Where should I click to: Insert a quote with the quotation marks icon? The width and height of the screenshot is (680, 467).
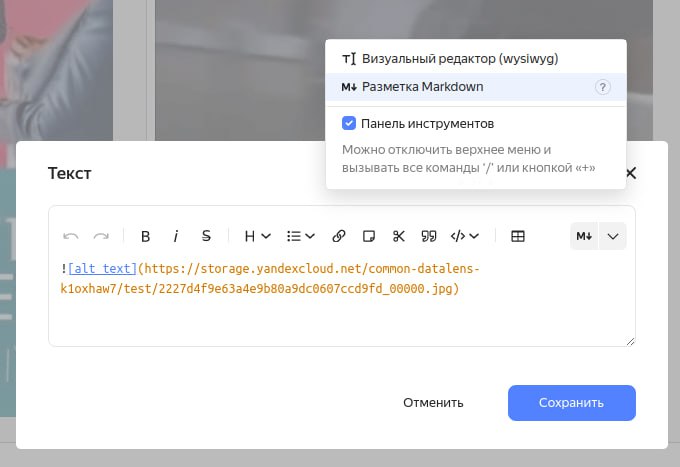pos(429,236)
